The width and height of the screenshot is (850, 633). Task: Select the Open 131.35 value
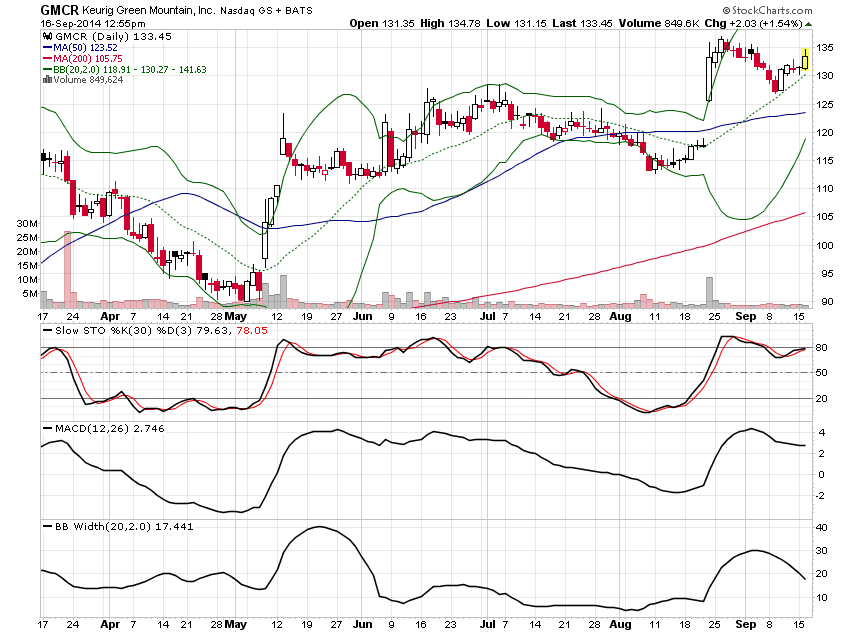382,23
